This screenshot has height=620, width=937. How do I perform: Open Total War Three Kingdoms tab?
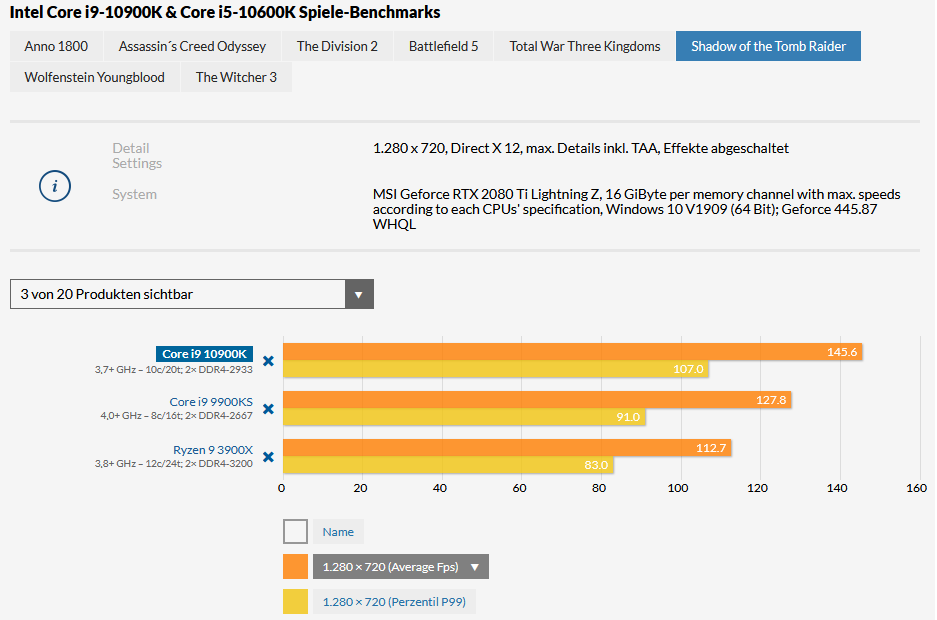coord(584,46)
